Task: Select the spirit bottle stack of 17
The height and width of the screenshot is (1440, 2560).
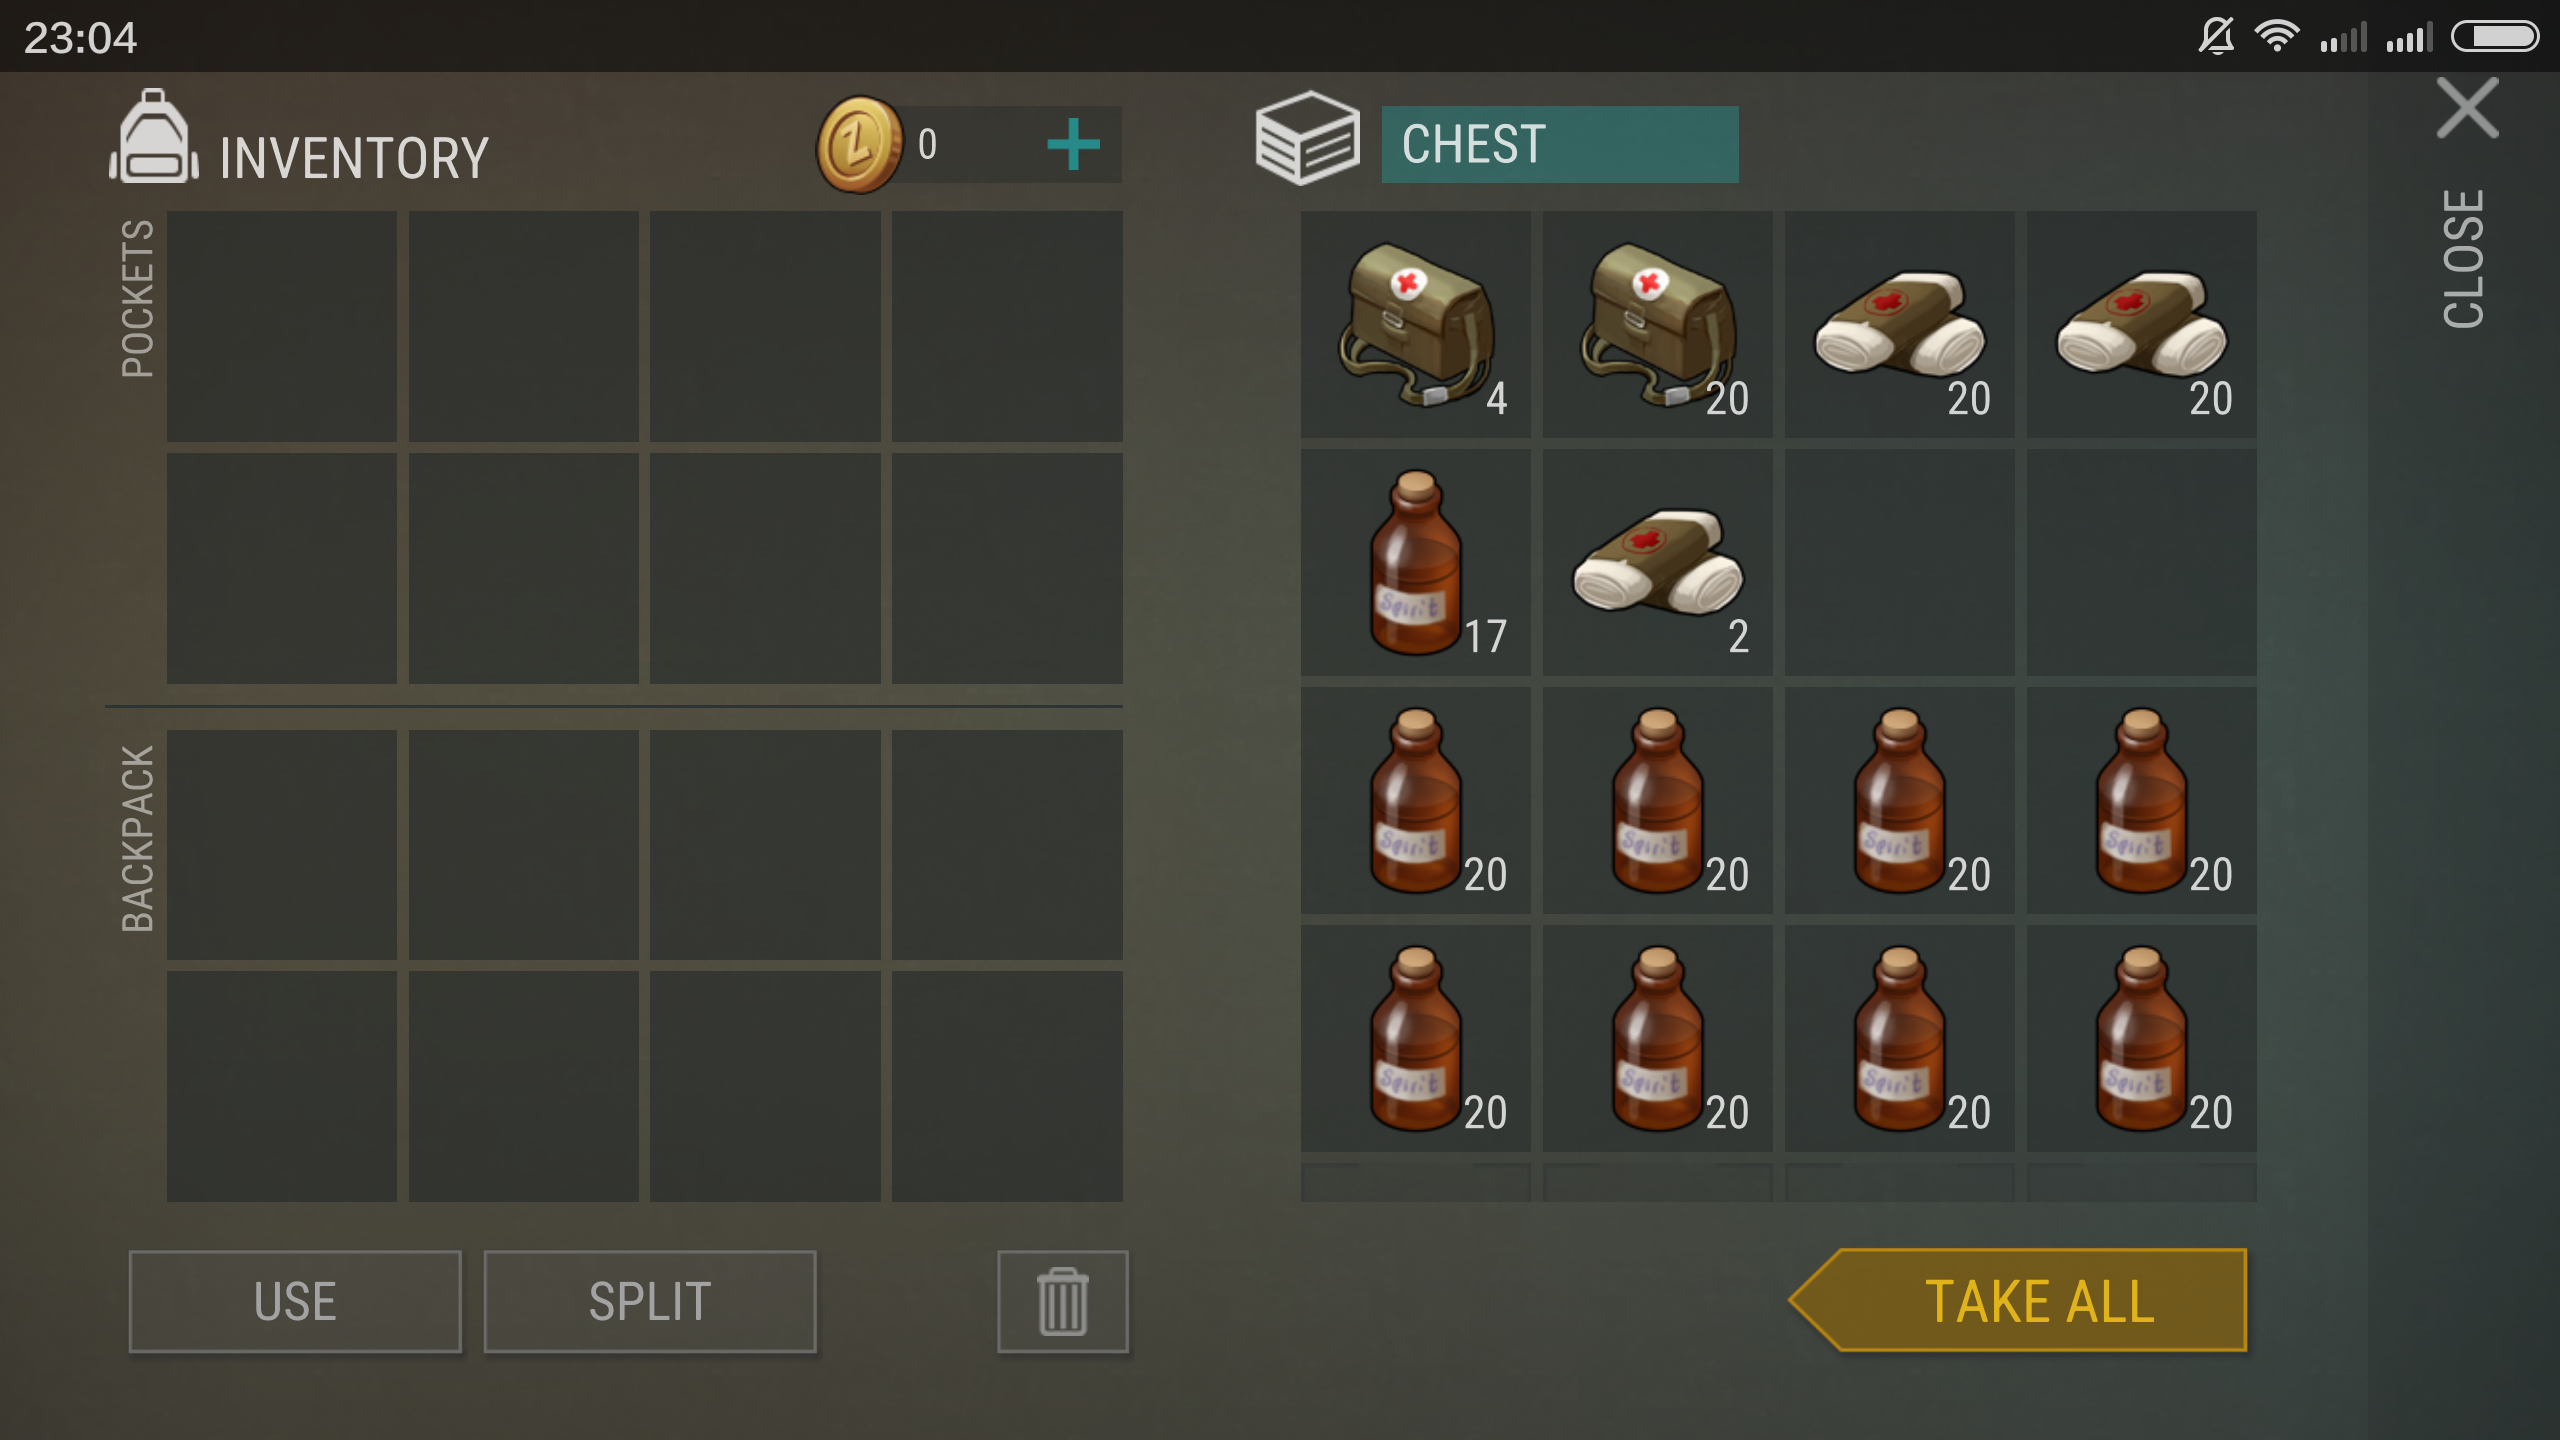Action: [1415, 562]
